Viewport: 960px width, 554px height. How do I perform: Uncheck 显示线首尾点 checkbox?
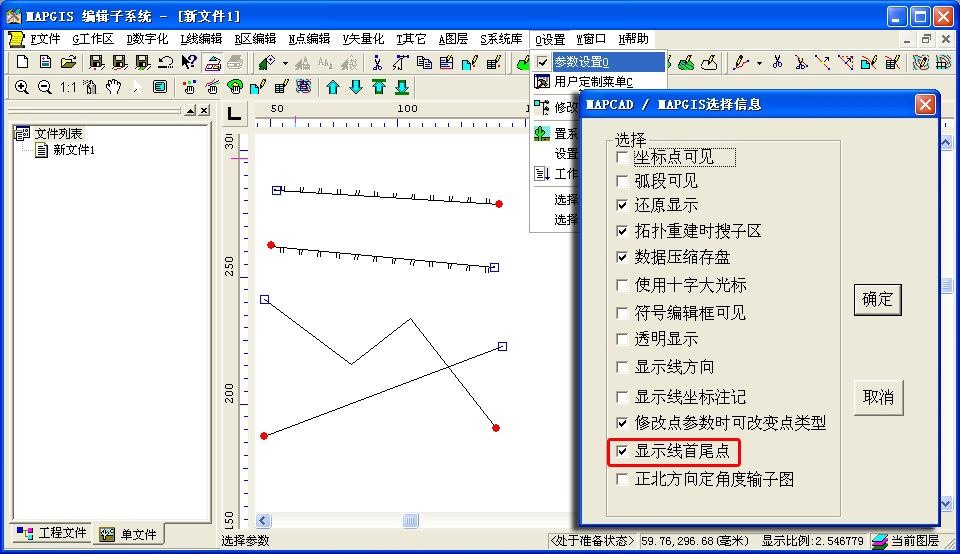pyautogui.click(x=622, y=451)
